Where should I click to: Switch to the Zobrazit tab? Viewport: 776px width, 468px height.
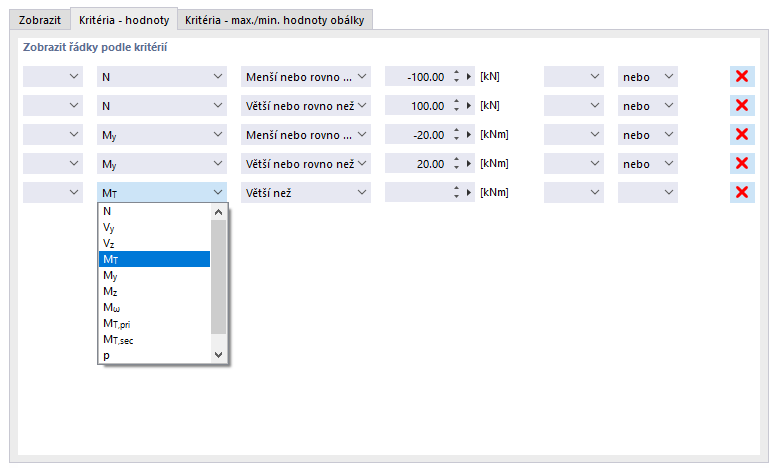(x=40, y=20)
